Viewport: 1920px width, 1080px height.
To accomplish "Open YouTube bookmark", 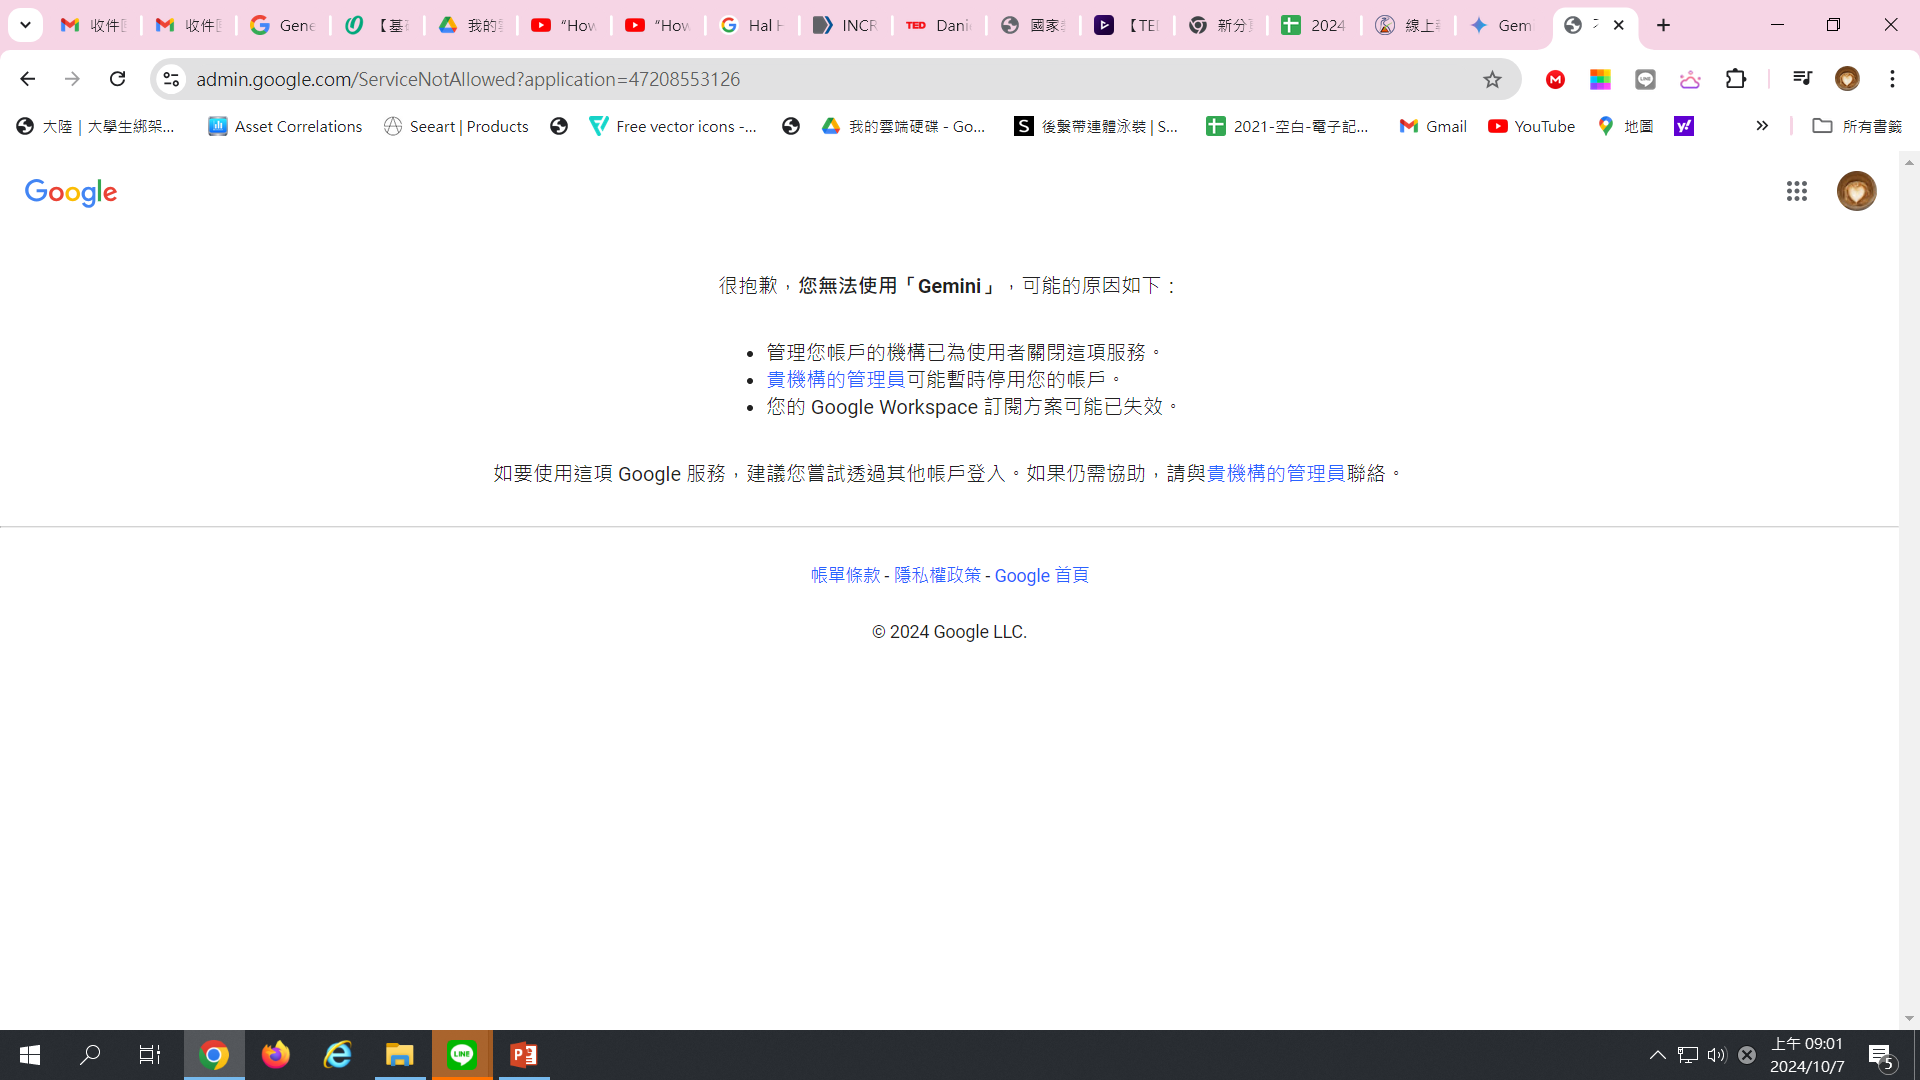I will tap(1531, 126).
